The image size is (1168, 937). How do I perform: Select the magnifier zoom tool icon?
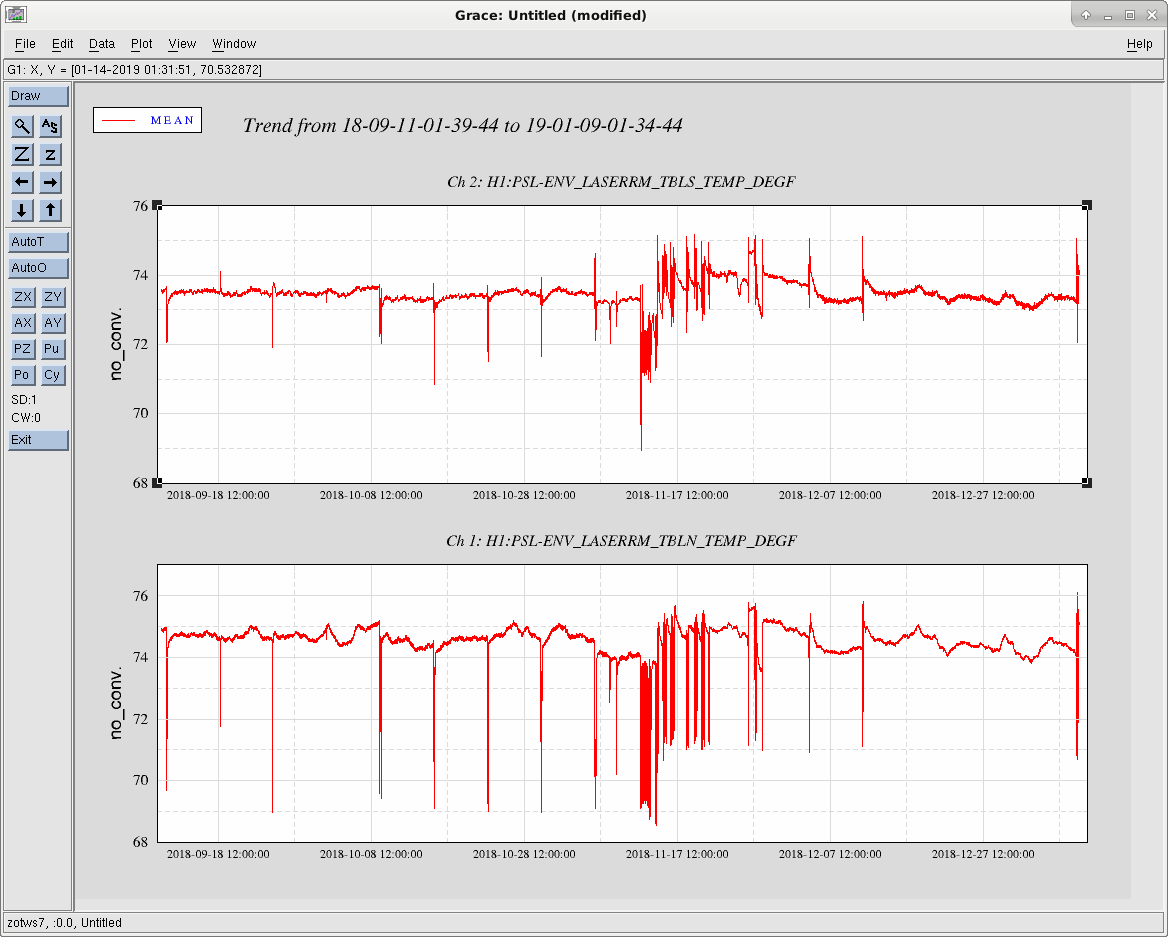pyautogui.click(x=22, y=126)
